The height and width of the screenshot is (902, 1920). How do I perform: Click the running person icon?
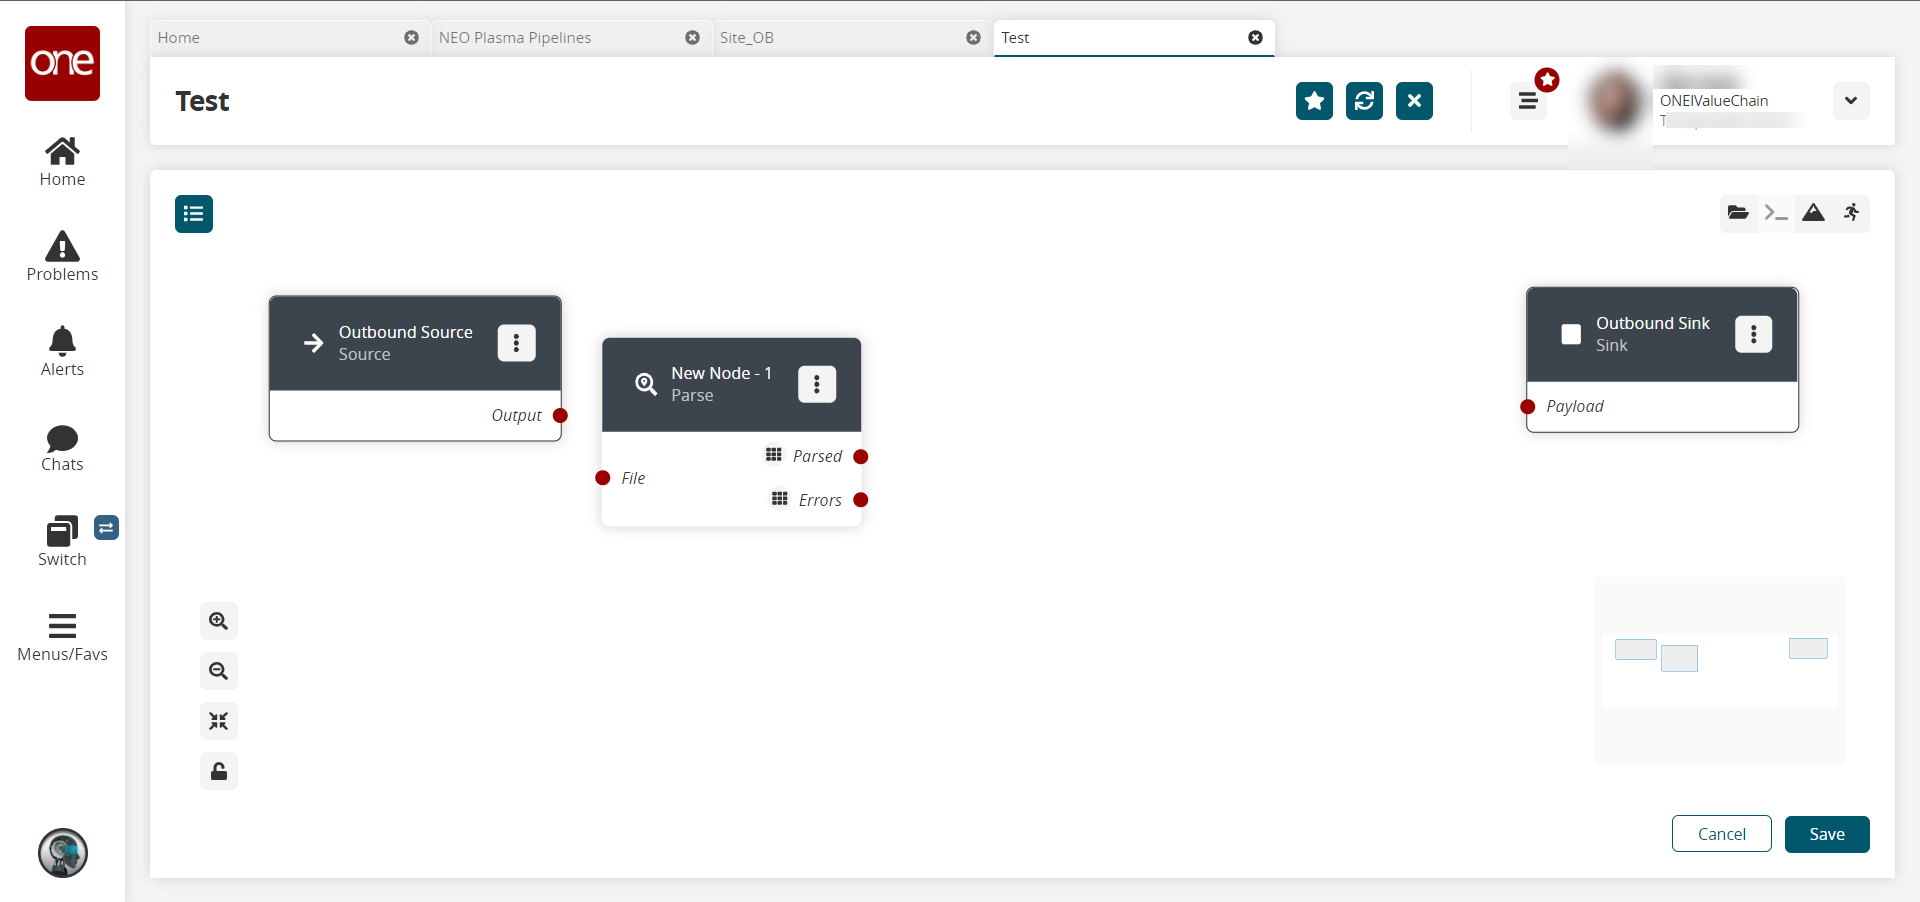pos(1851,213)
